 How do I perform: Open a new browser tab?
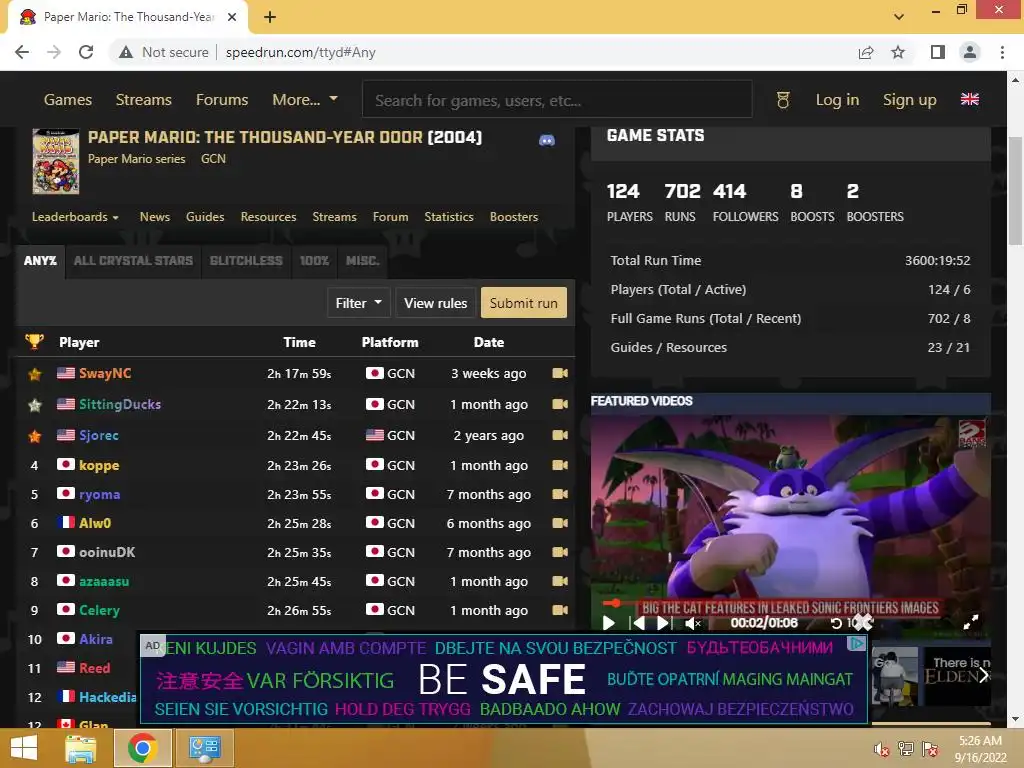coord(270,18)
